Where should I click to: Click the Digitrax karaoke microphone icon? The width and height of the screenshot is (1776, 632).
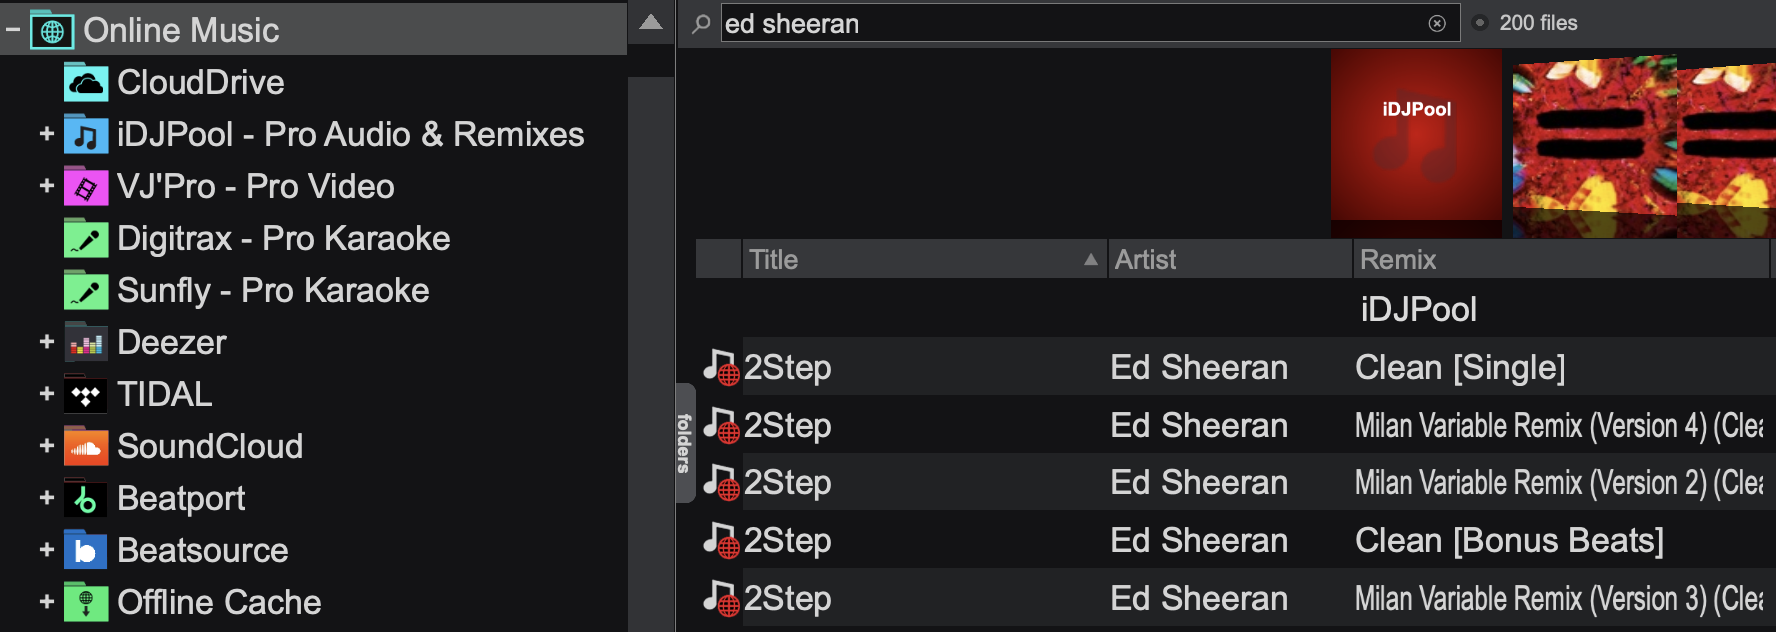(x=86, y=239)
